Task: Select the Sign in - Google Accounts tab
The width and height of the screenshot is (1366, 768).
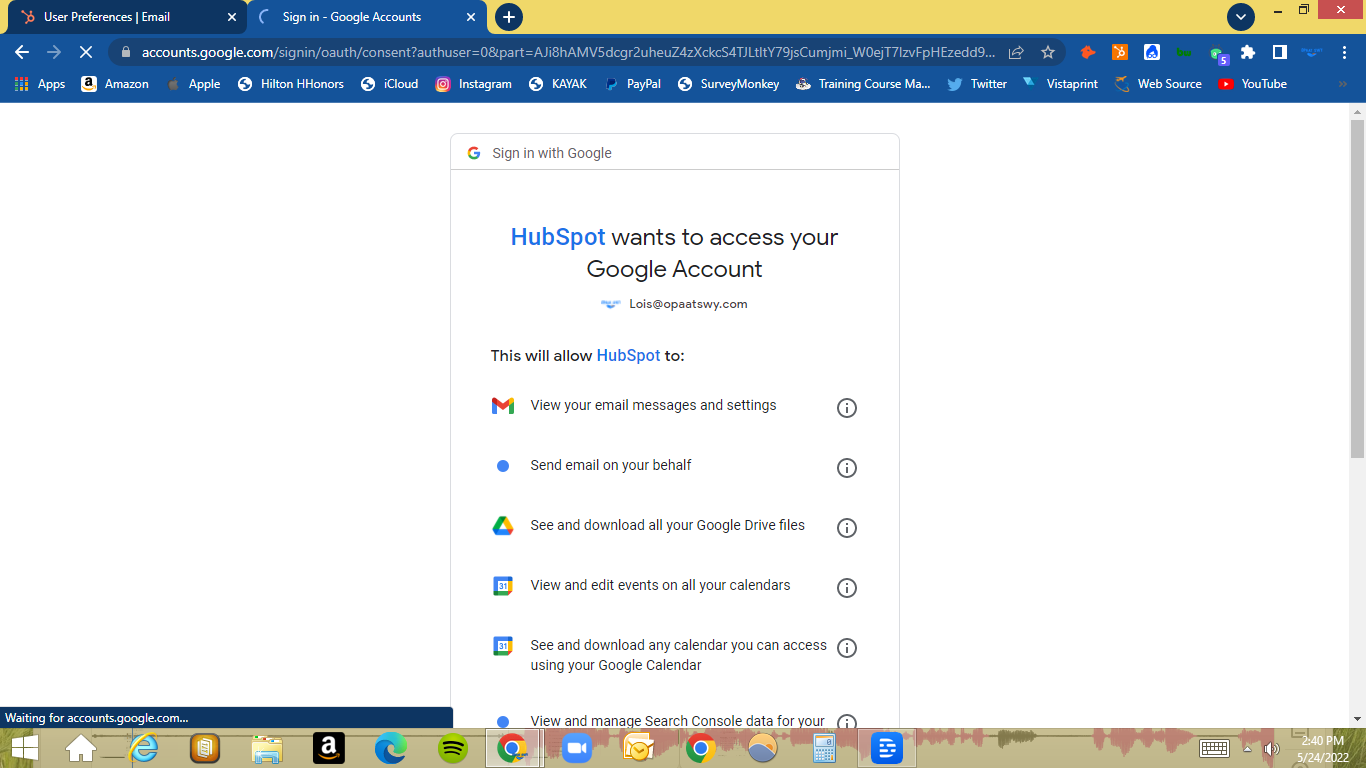Action: pyautogui.click(x=368, y=17)
